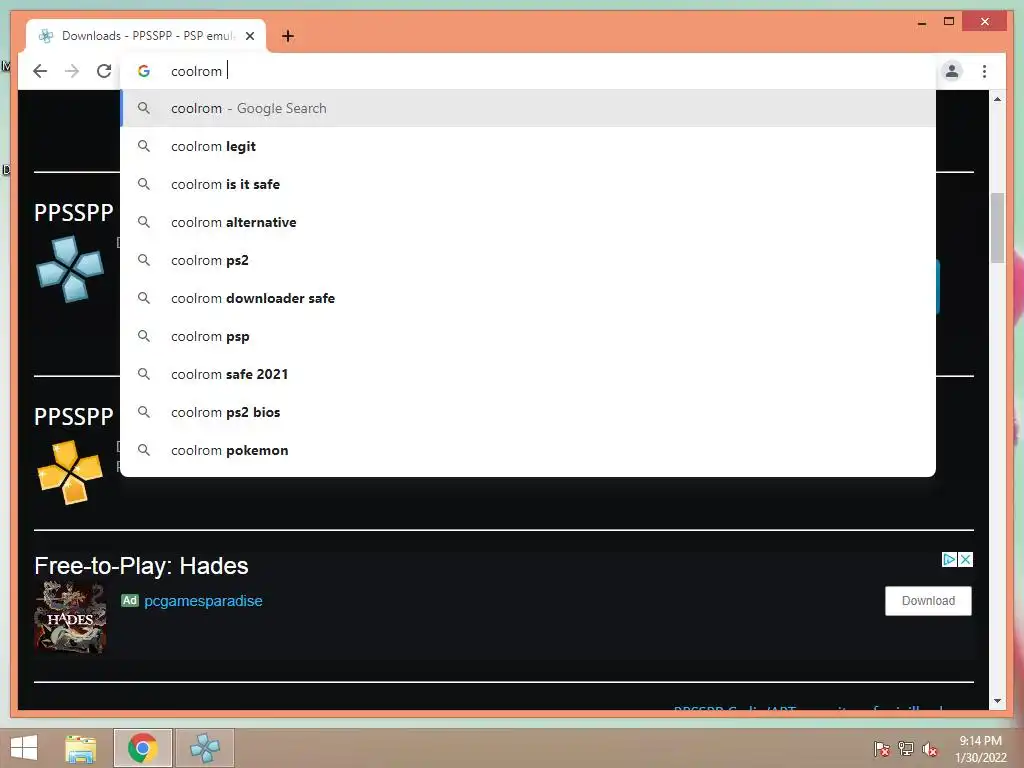
Task: Click the AdChoices triangle icon
Action: pos(949,560)
